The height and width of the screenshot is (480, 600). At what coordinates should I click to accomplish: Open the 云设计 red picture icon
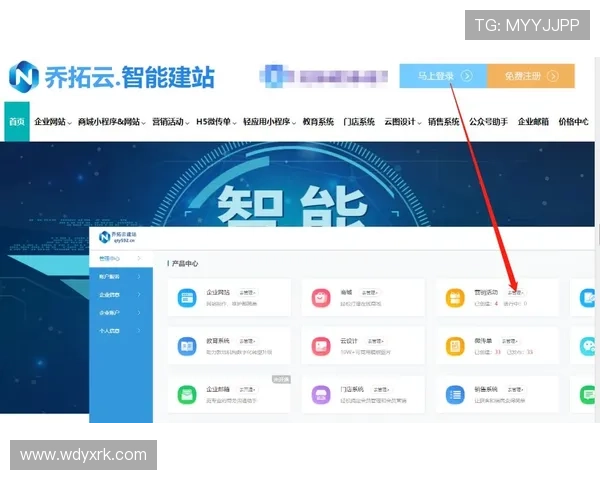coord(321,346)
